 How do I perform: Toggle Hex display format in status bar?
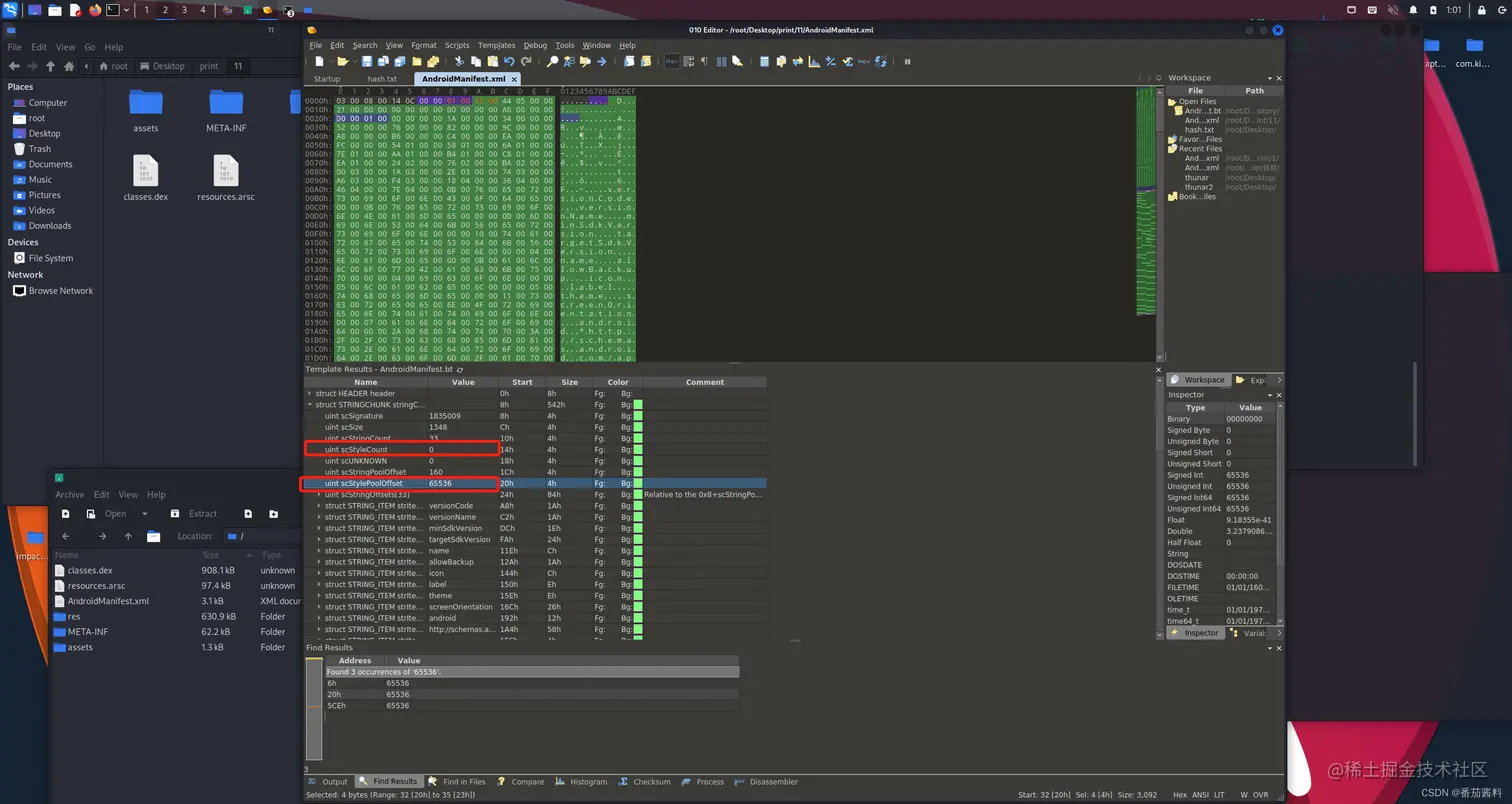[1180, 795]
